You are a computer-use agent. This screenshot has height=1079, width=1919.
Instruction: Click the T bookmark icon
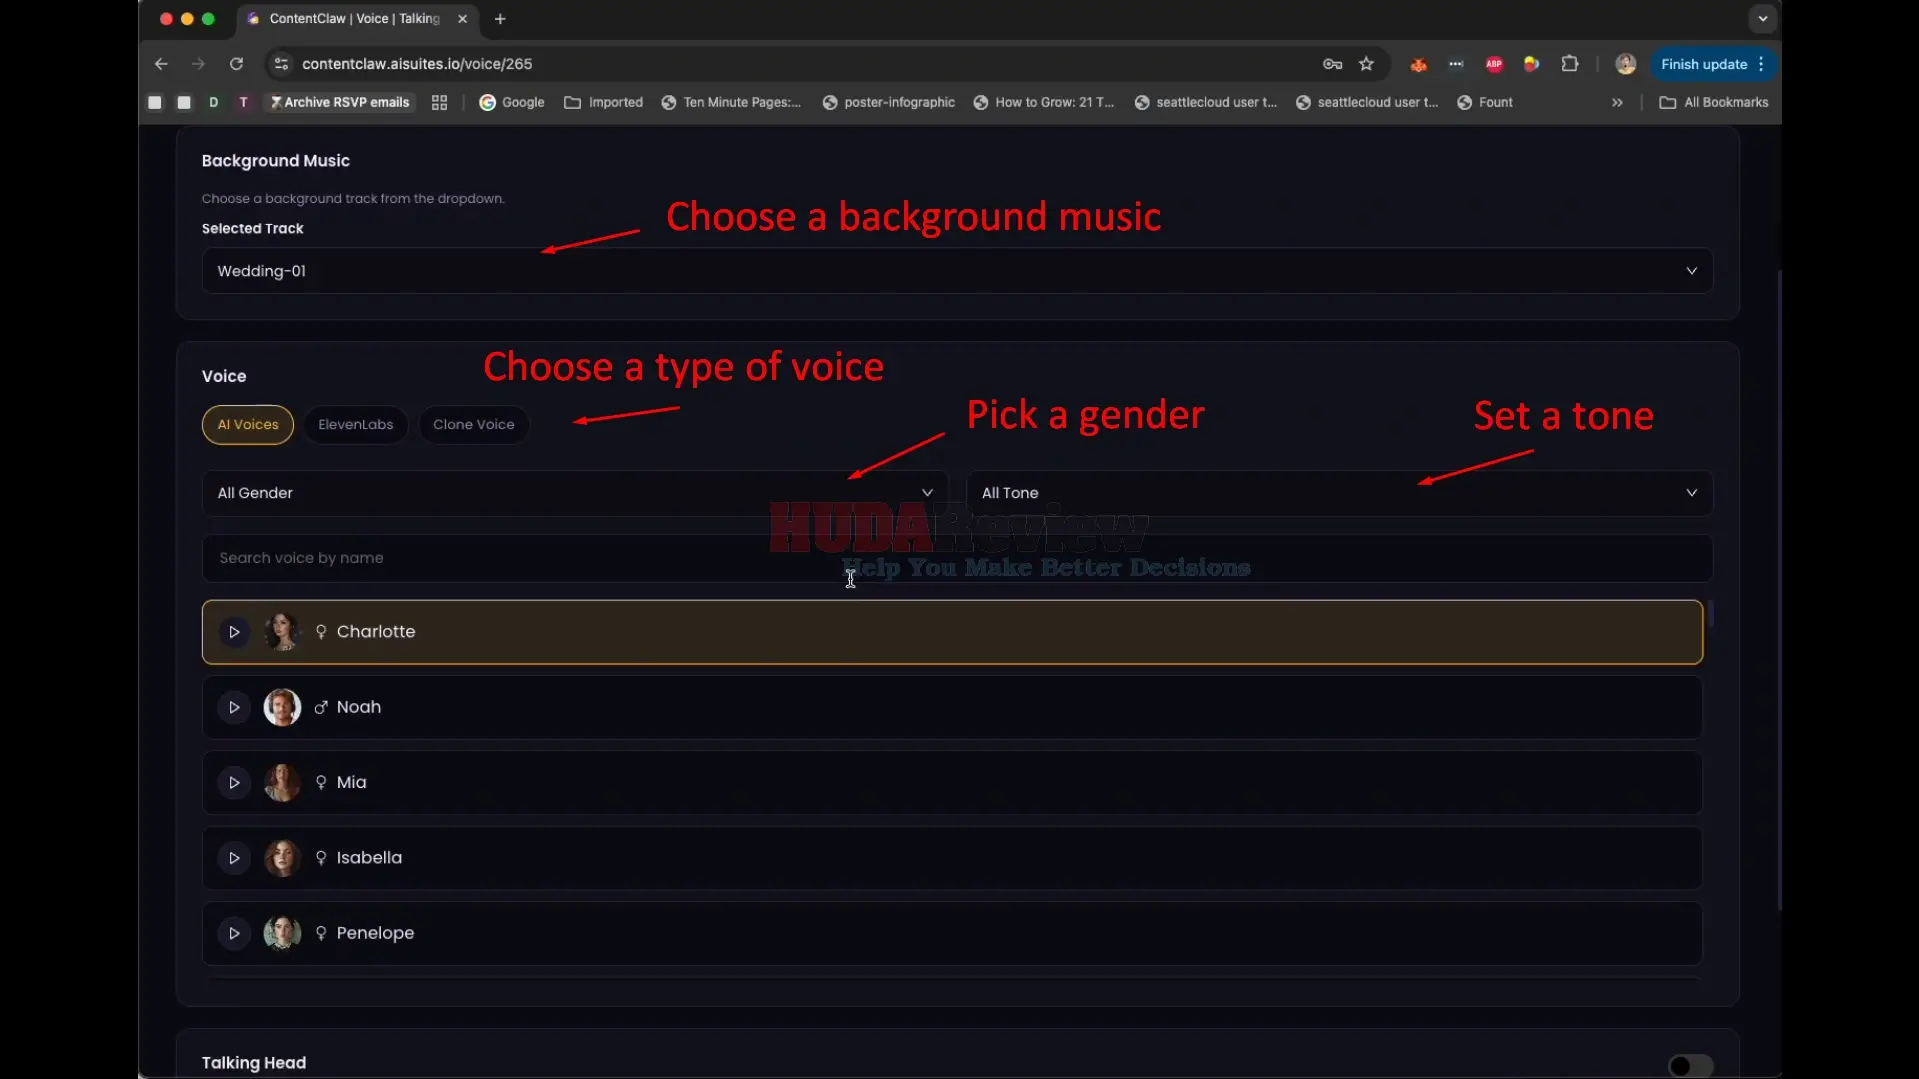tap(243, 102)
